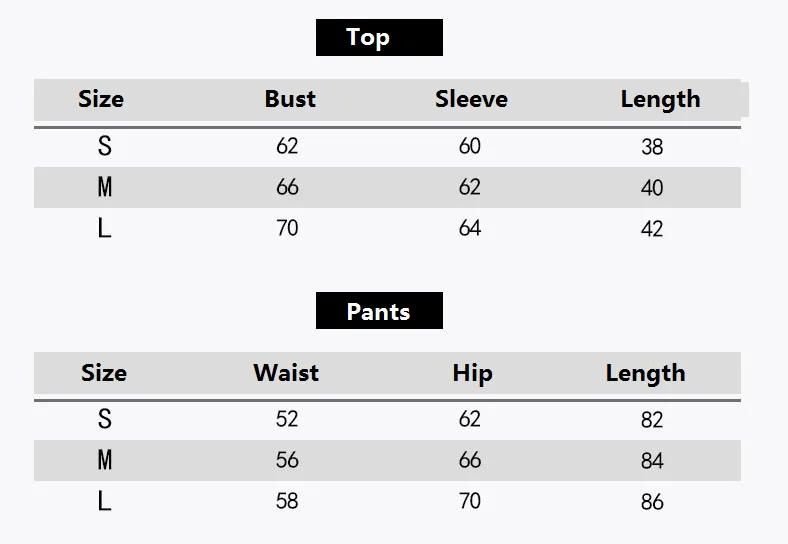Viewport: 788px width, 544px height.
Task: Select size S in Pants table
Action: [105, 419]
